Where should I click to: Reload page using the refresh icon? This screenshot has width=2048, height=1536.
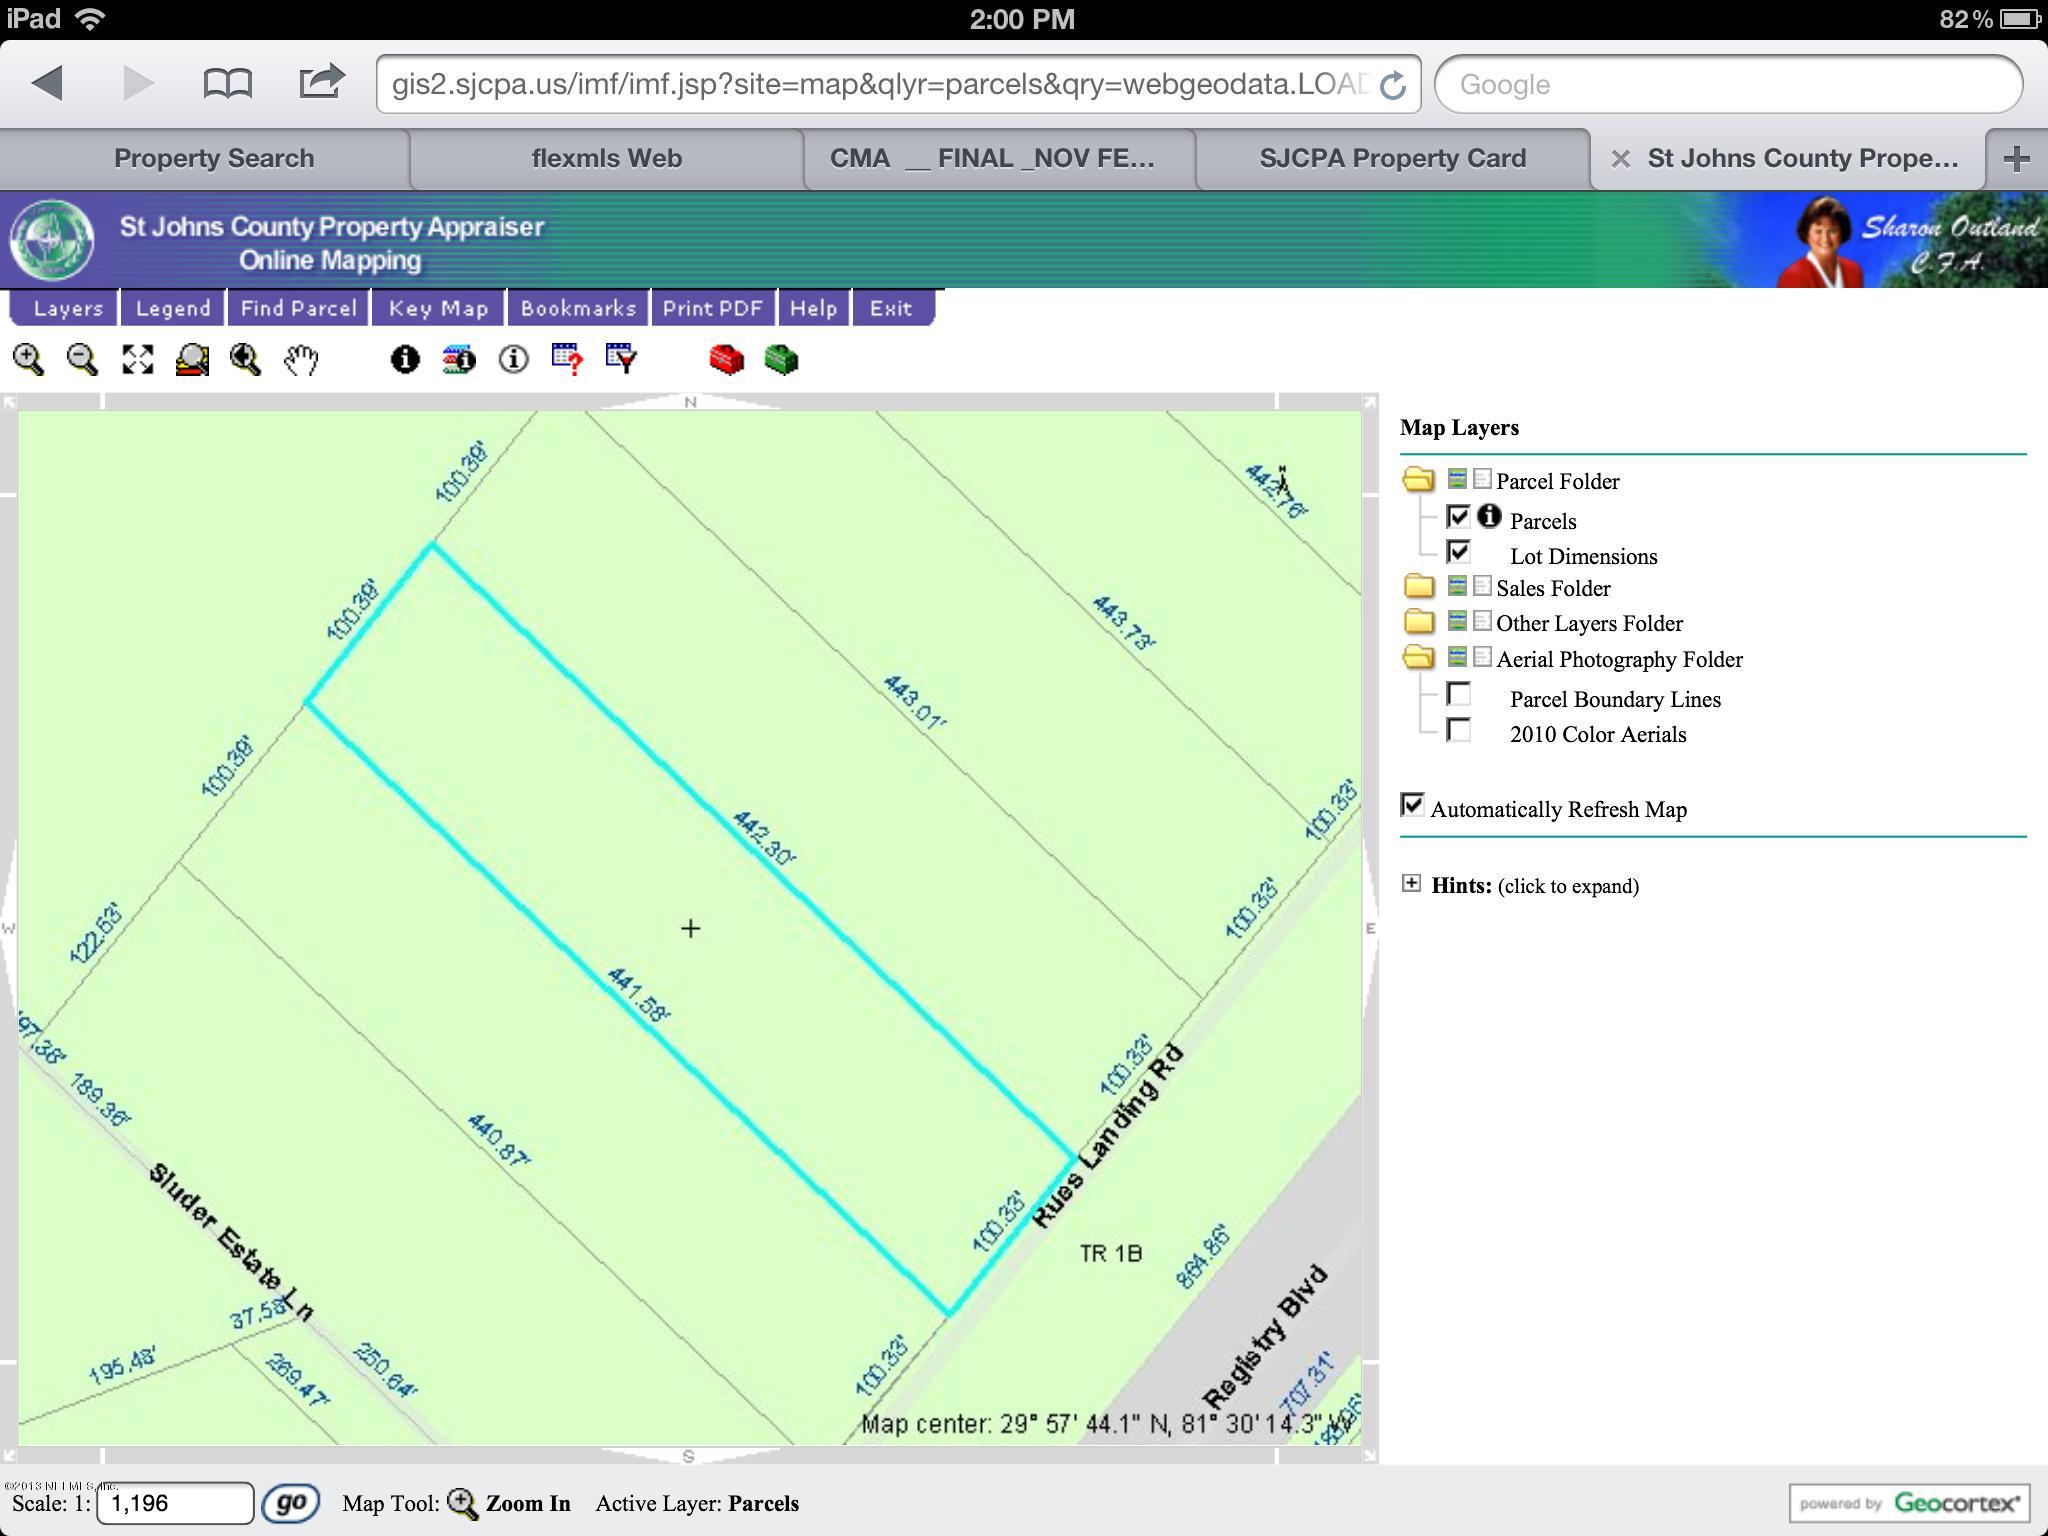coord(1393,86)
